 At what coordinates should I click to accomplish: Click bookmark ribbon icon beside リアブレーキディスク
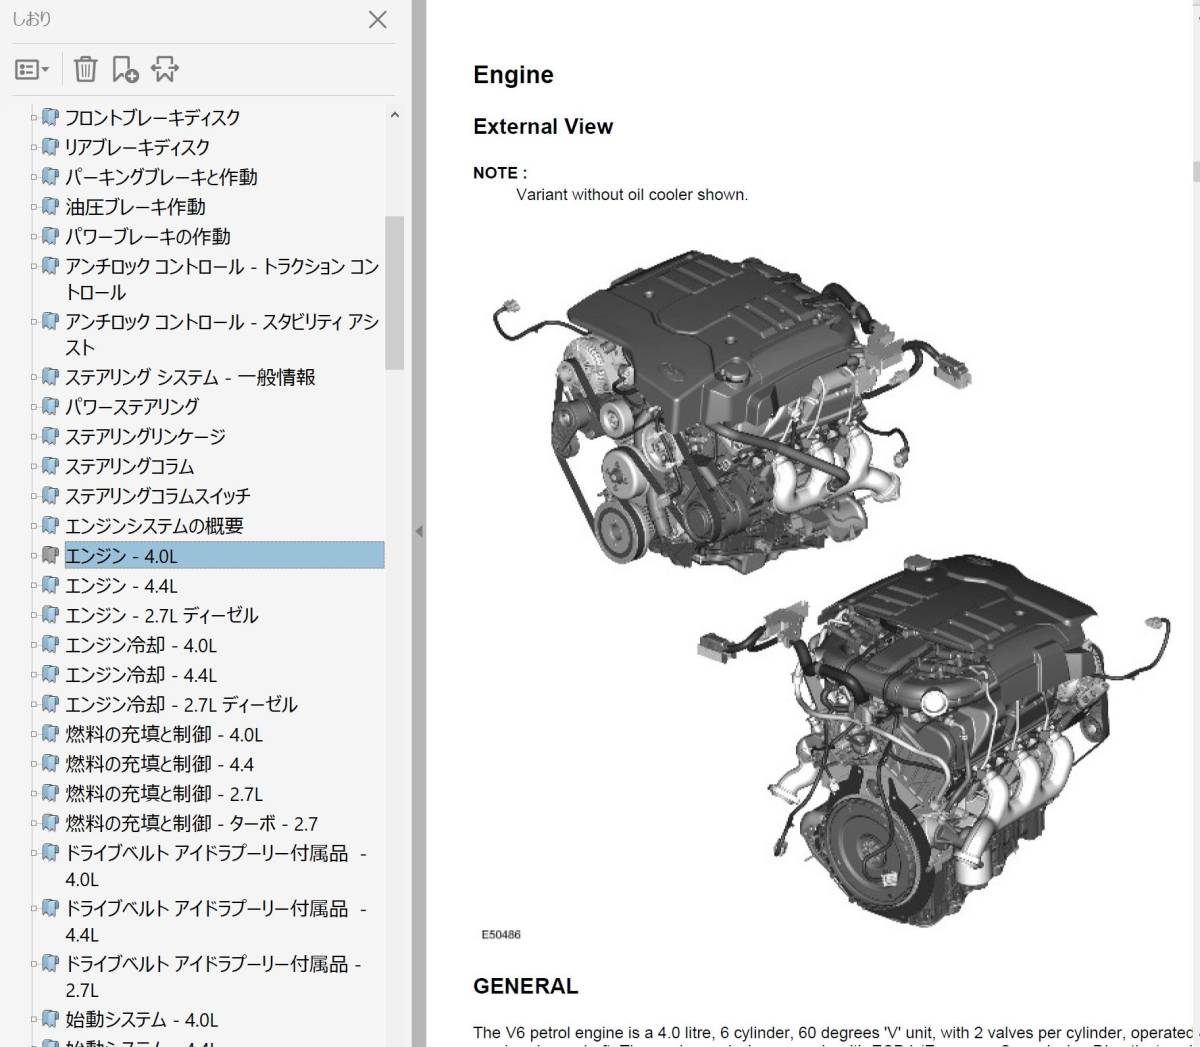click(50, 147)
